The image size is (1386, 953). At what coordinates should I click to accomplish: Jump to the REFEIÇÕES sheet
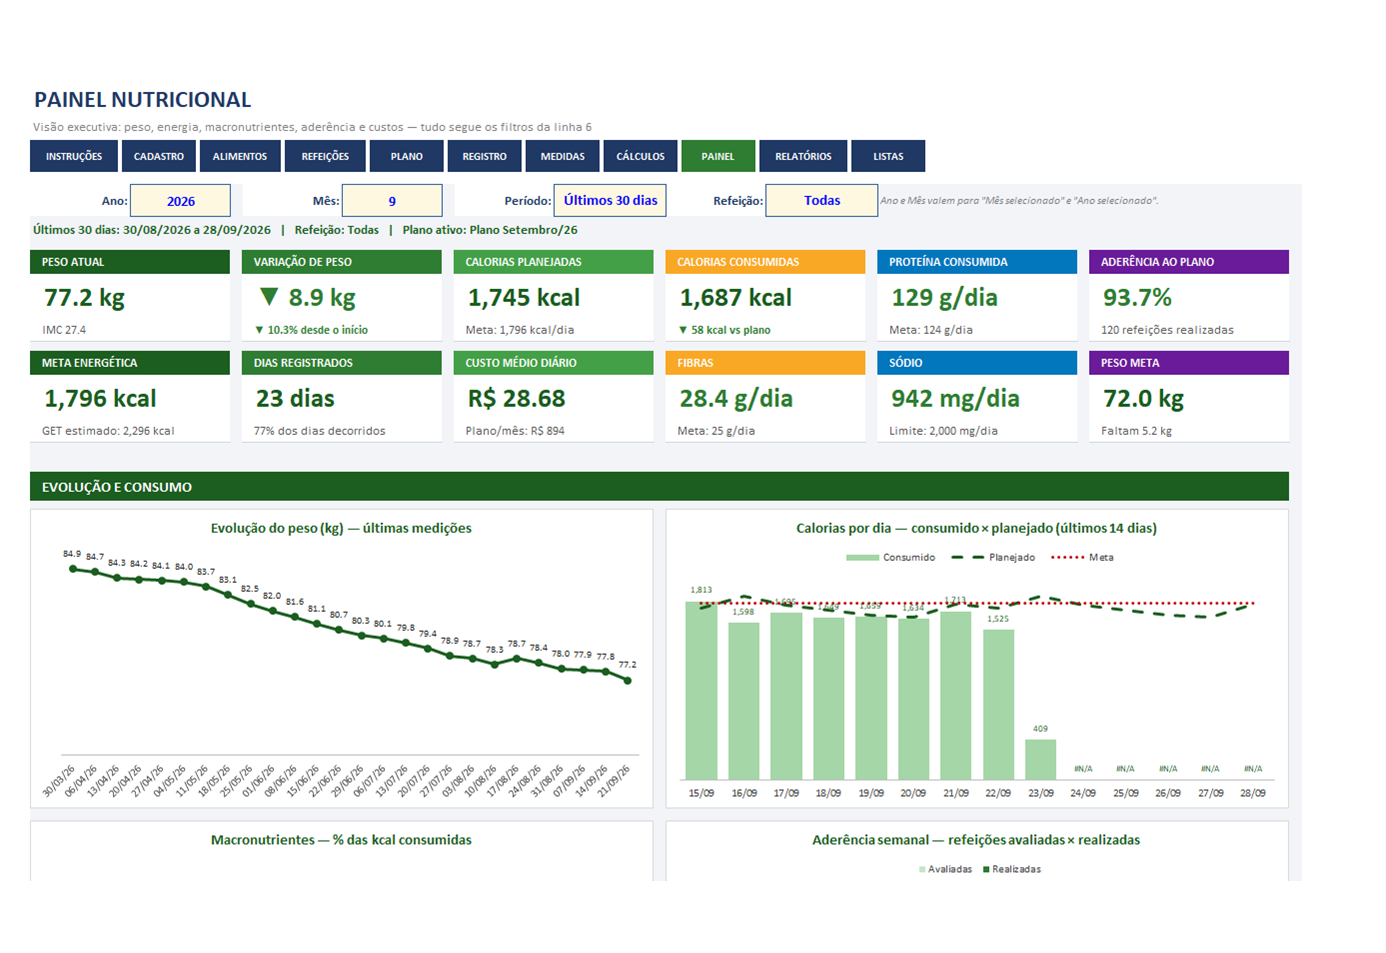point(326,156)
